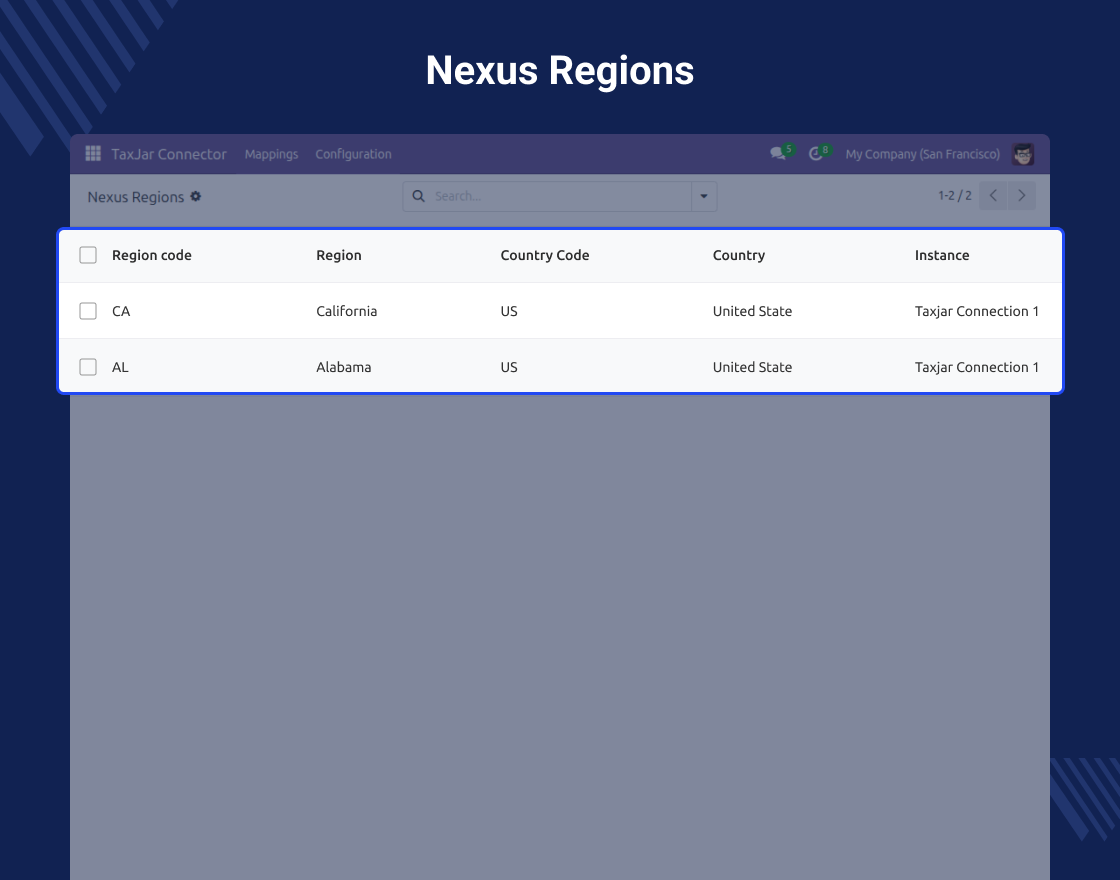Check the AL row checkbox
This screenshot has width=1120, height=880.
[88, 367]
